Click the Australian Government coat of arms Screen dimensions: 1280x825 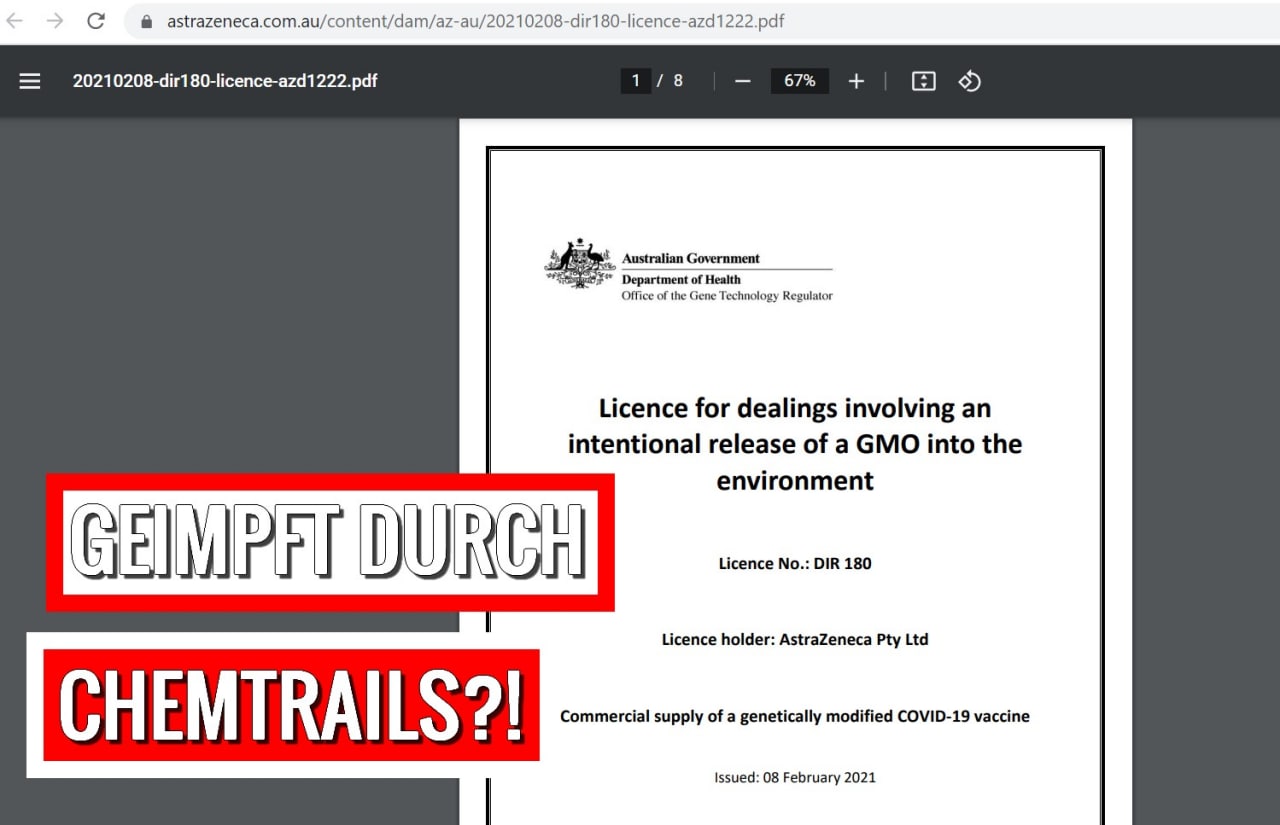(x=579, y=265)
